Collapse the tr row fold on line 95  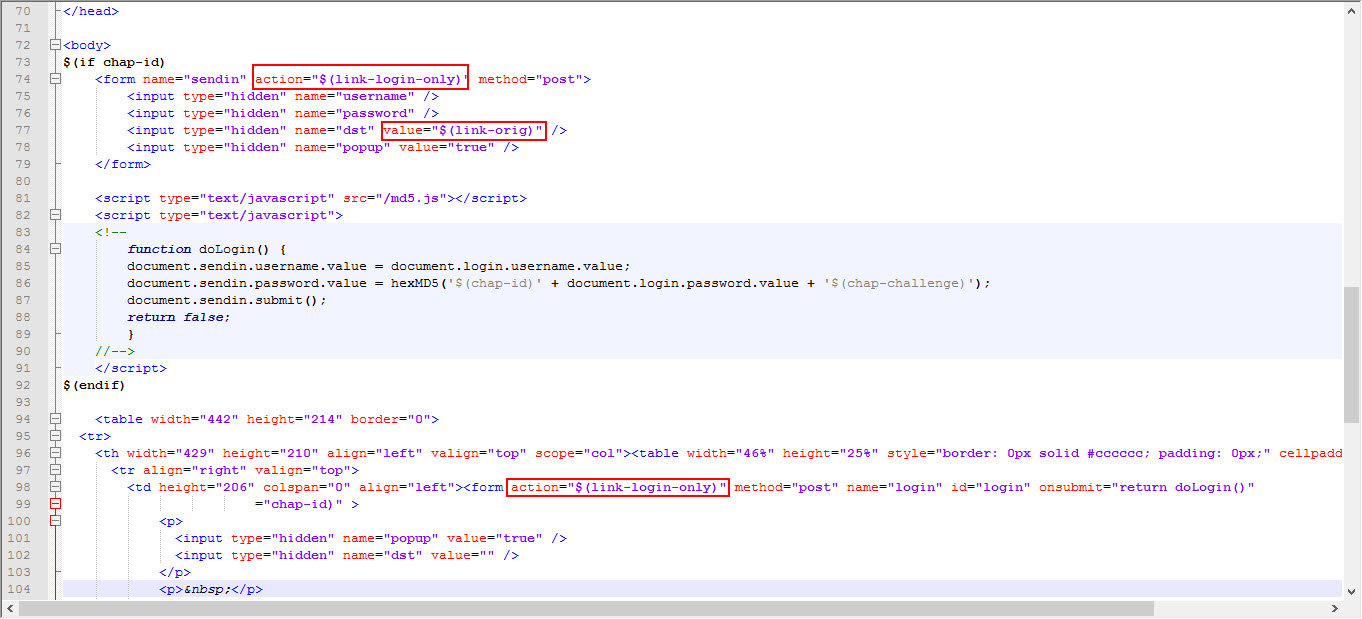pyautogui.click(x=55, y=436)
